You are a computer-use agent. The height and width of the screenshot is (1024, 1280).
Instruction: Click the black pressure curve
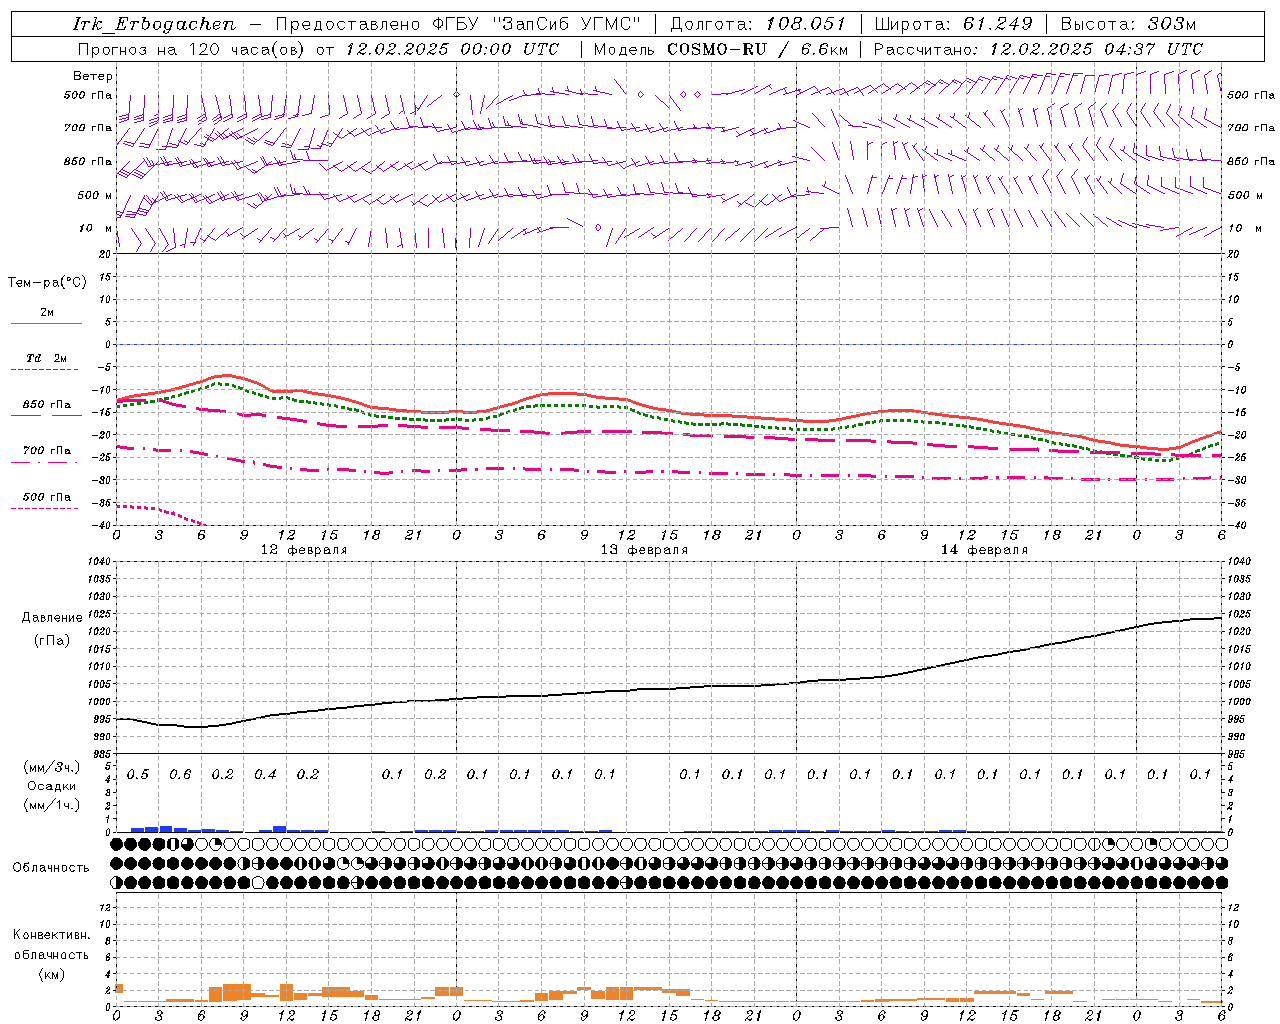pos(670,688)
